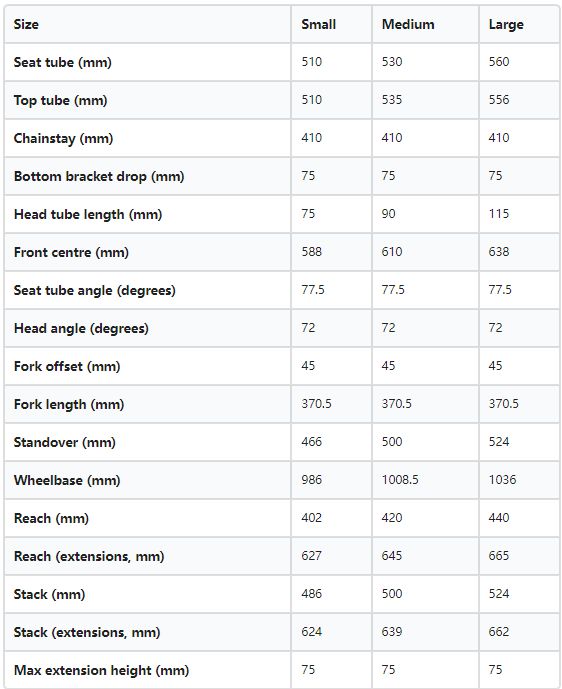The height and width of the screenshot is (689, 562).
Task: Click Bottom bracket drop (mm) label
Action: click(99, 176)
